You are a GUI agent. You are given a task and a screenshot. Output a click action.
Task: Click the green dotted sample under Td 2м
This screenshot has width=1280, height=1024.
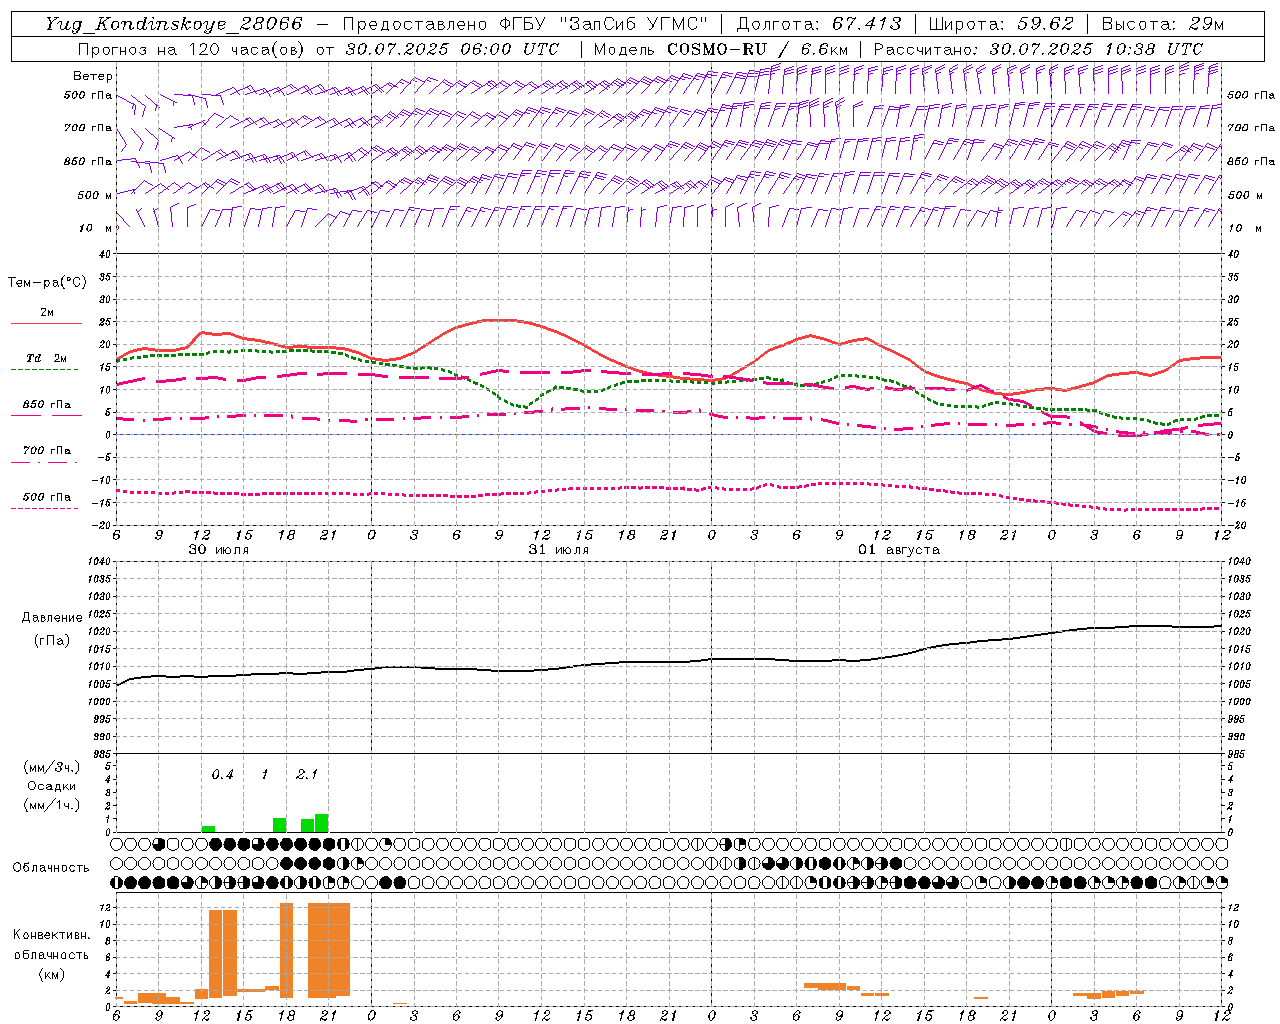click(44, 370)
